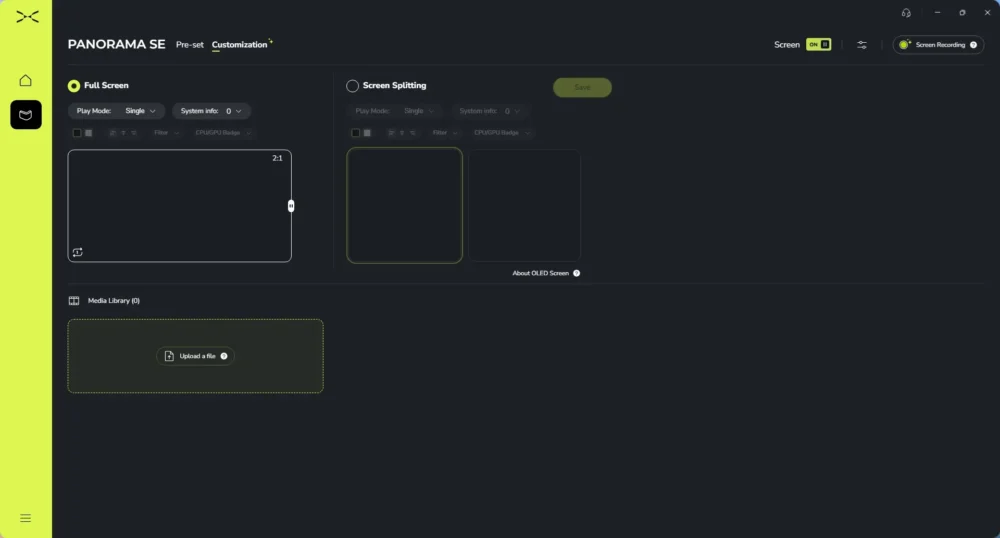The height and width of the screenshot is (538, 1000).
Task: Click left-align icon under Screen Splitting
Action: coord(391,133)
